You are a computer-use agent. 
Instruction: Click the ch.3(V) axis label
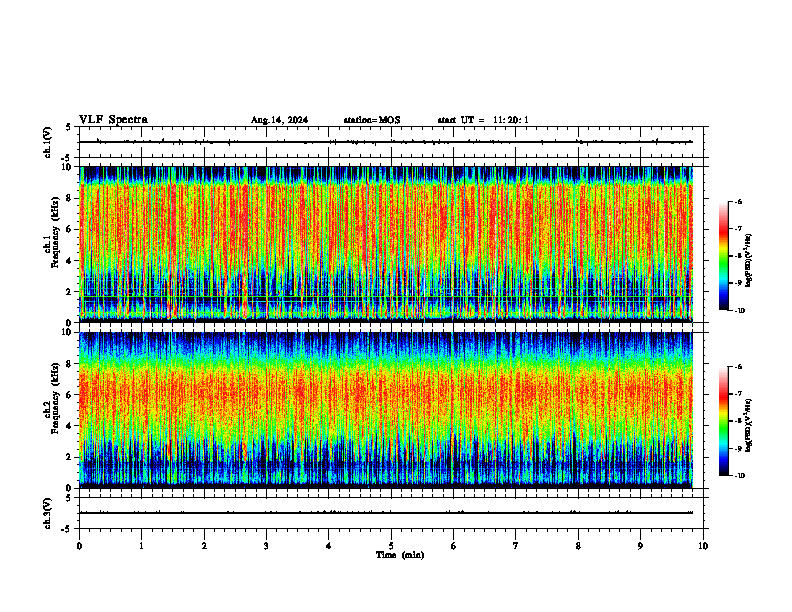tap(47, 513)
